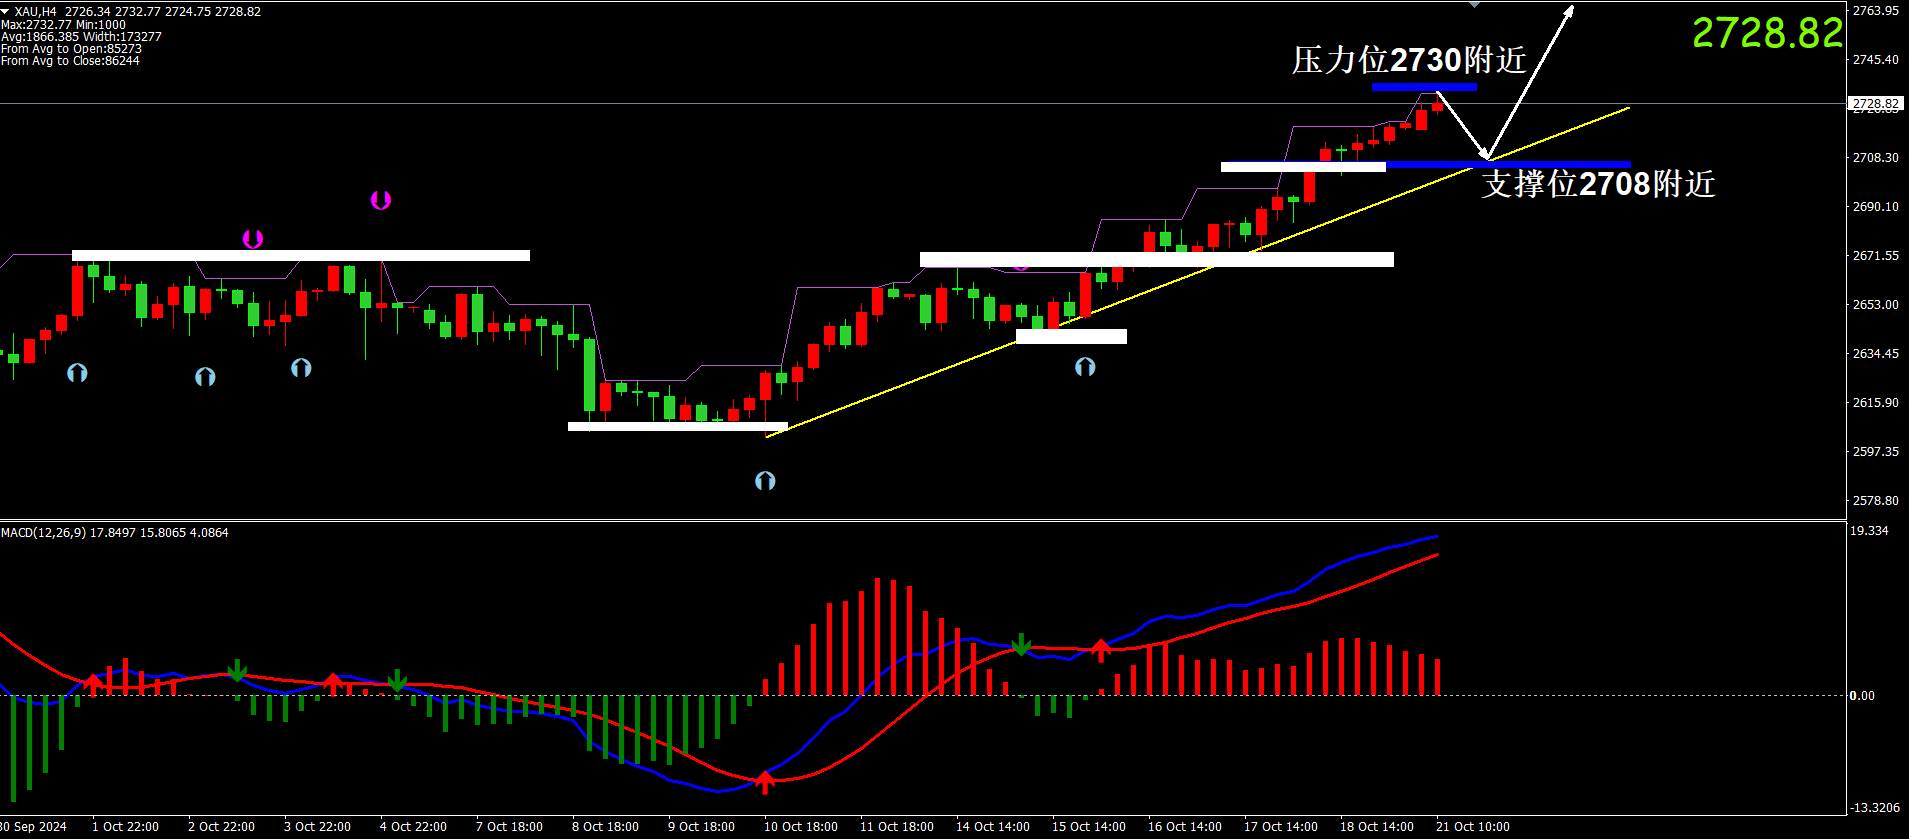The width and height of the screenshot is (1909, 839).
Task: Click -13.3206 on the MACD scale
Action: pos(1874,808)
